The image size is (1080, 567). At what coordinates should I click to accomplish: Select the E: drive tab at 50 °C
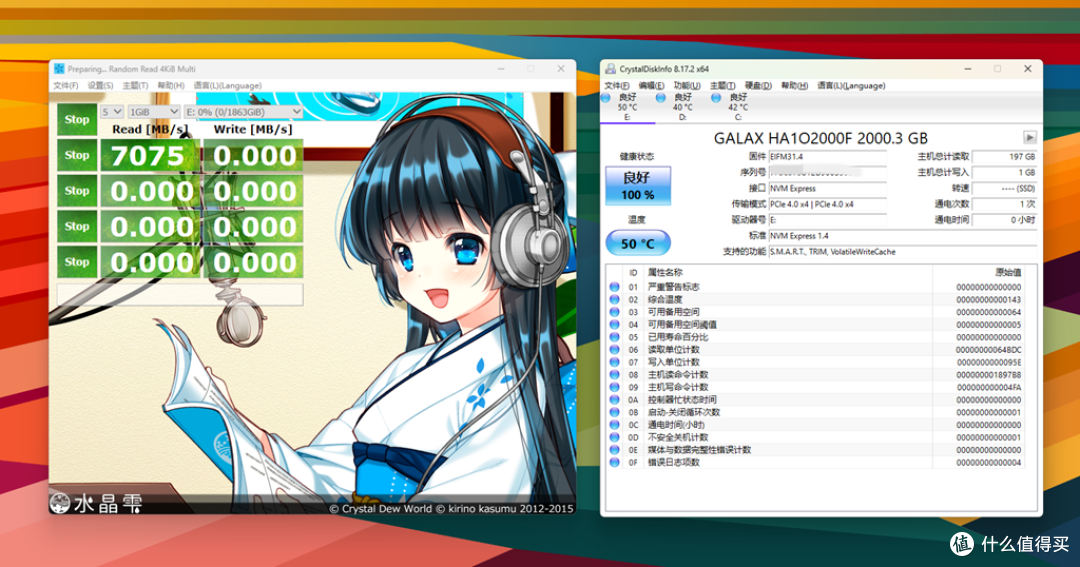click(627, 107)
